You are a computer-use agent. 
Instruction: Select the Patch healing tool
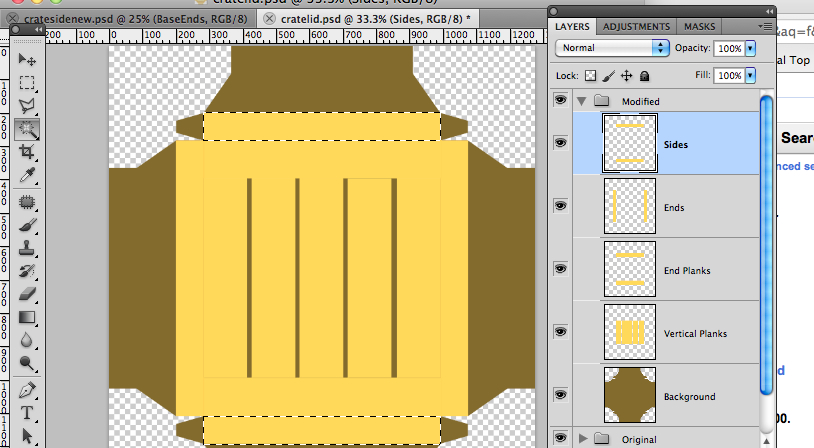pos(27,201)
